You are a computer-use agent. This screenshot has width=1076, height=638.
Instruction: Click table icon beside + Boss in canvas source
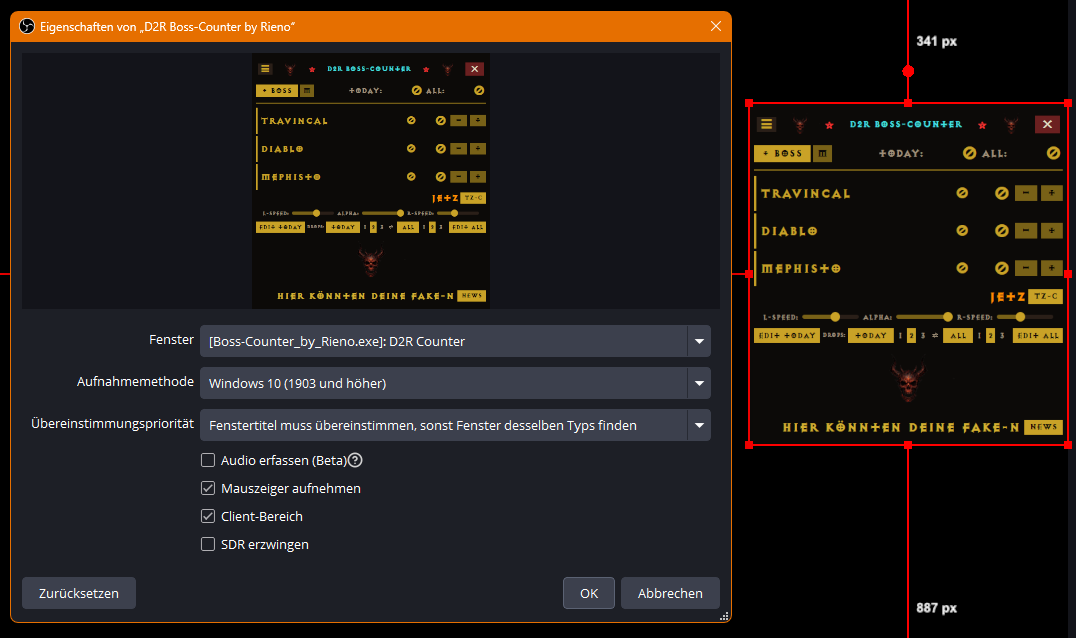point(822,154)
